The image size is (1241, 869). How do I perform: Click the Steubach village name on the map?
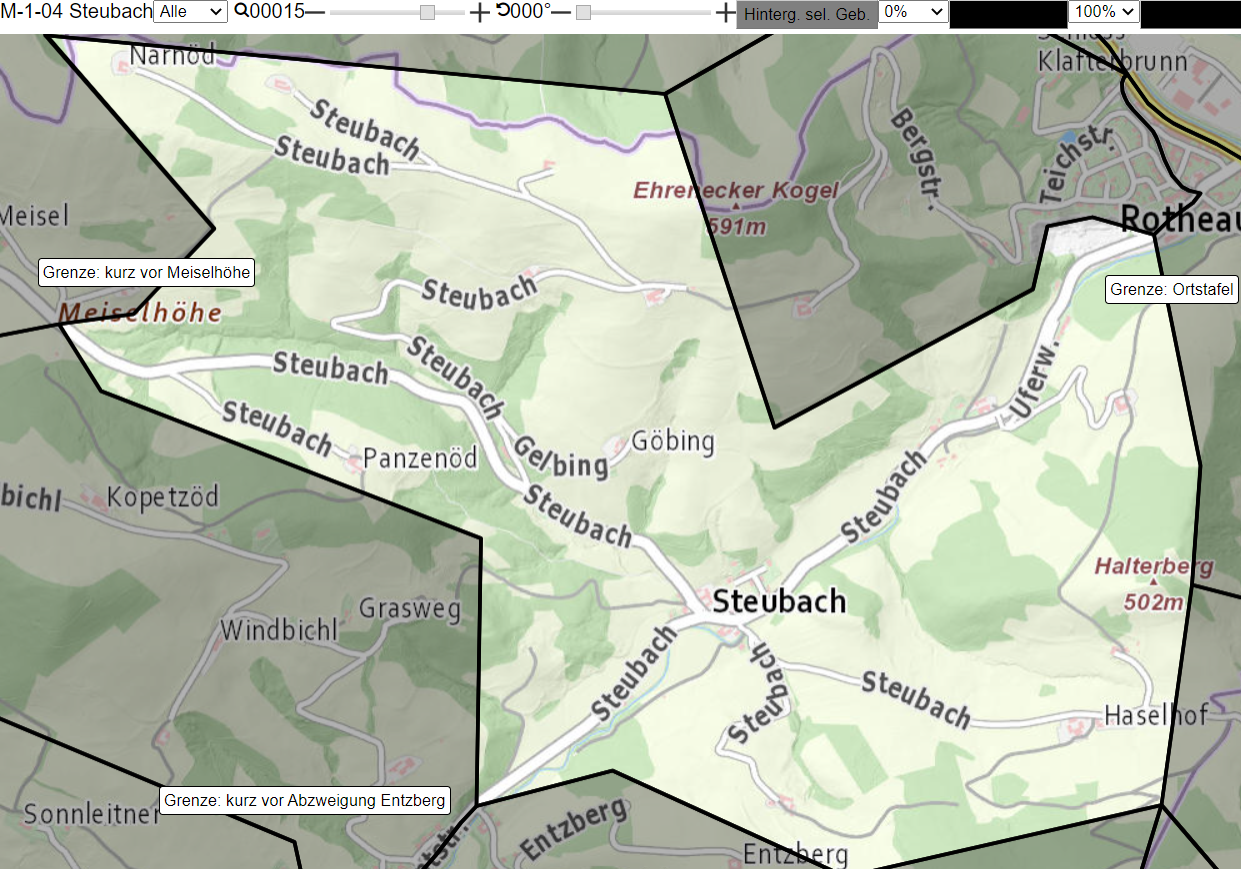click(x=780, y=601)
